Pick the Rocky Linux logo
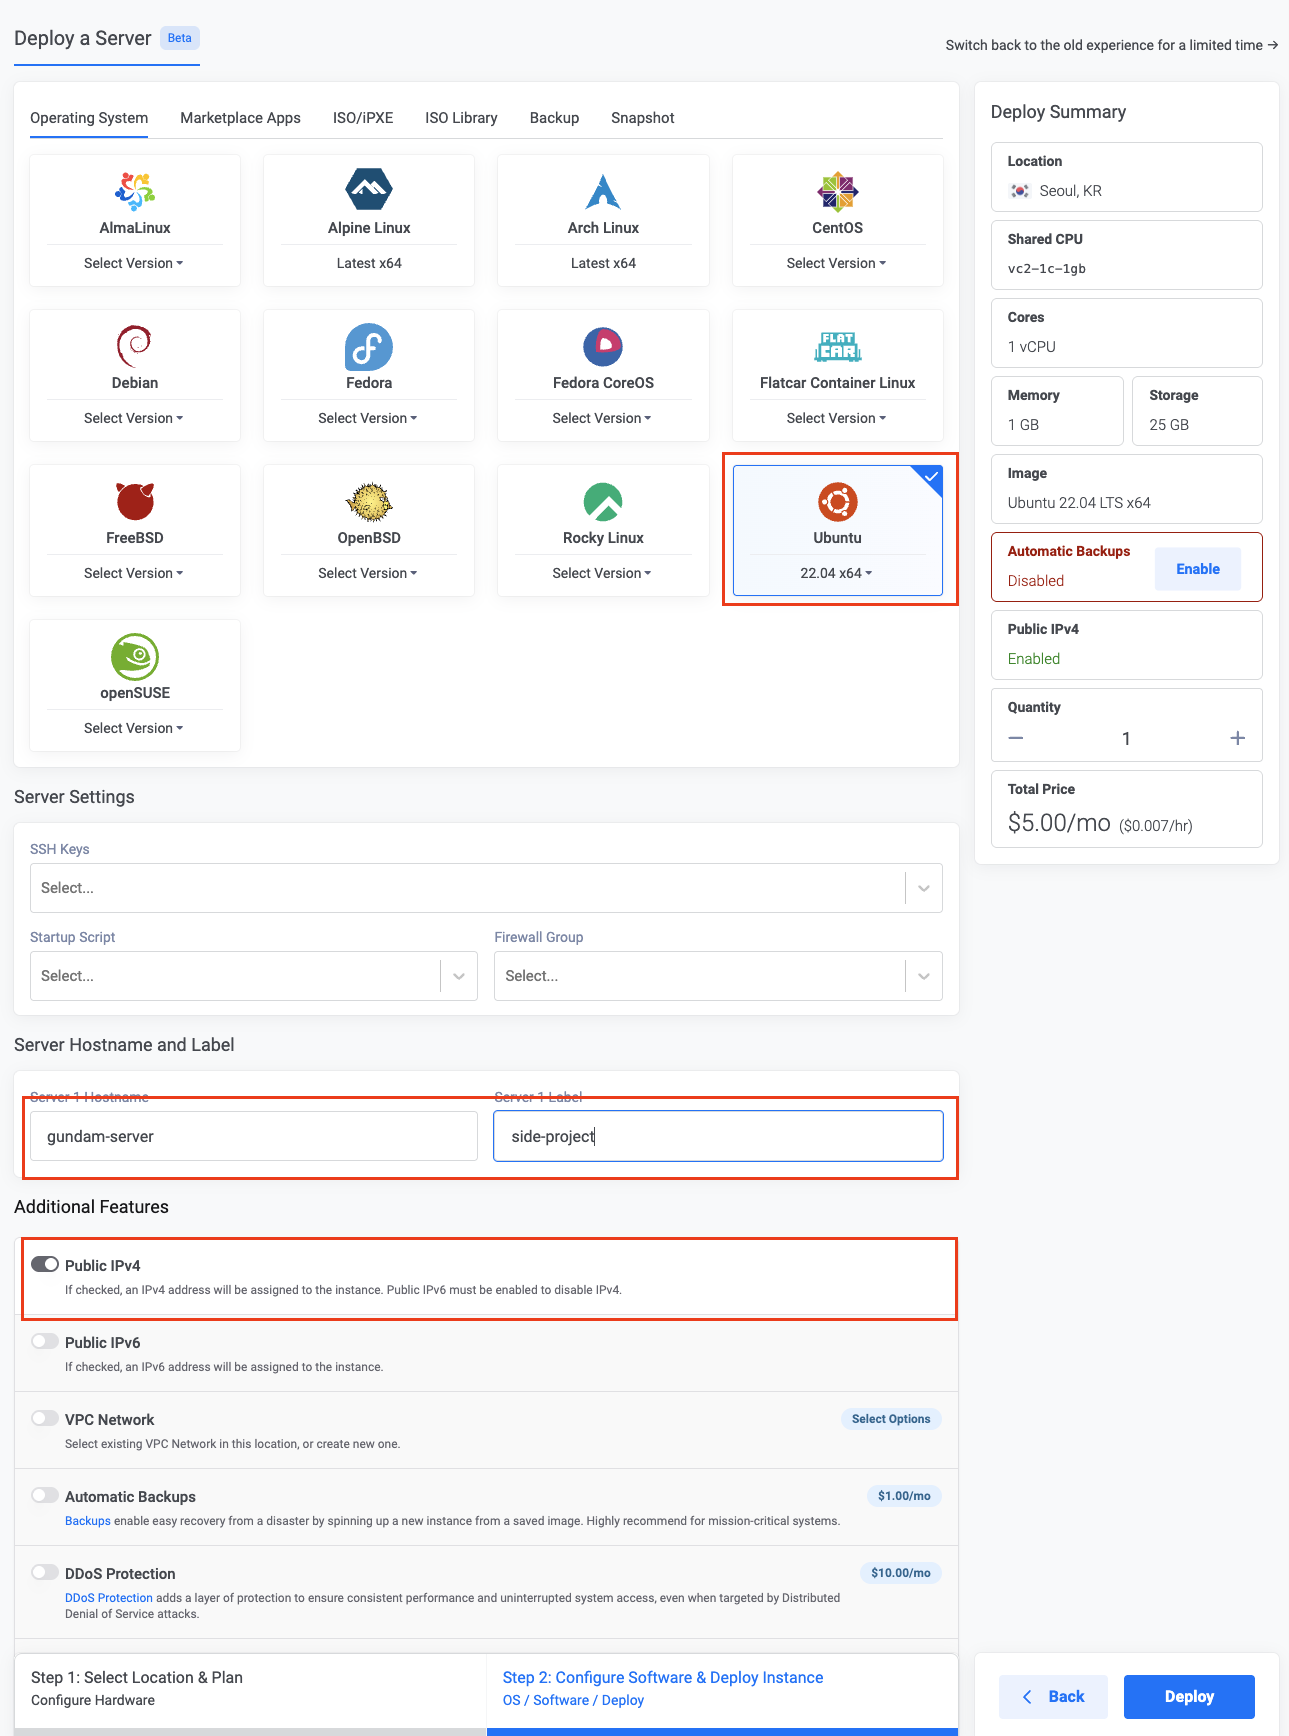 (603, 502)
